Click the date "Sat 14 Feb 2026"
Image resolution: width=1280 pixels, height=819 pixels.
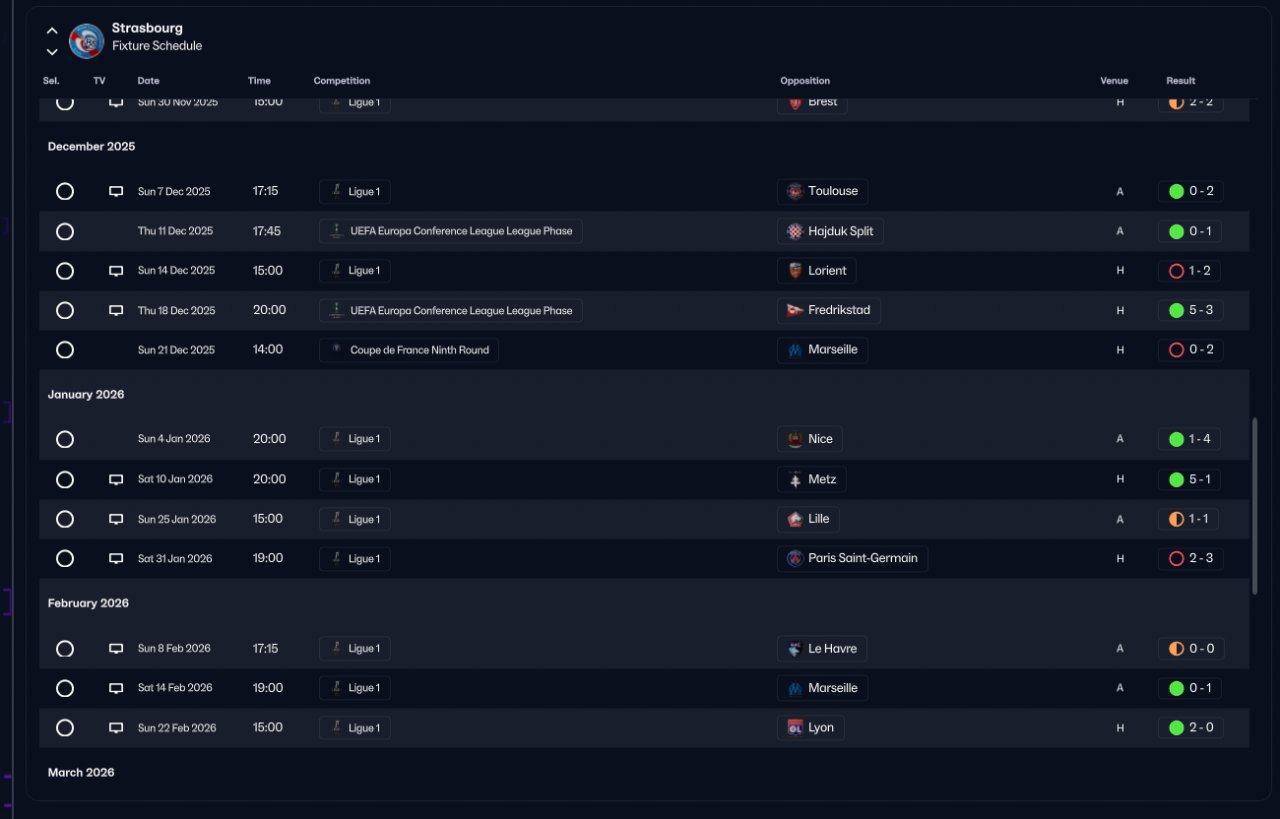176,688
